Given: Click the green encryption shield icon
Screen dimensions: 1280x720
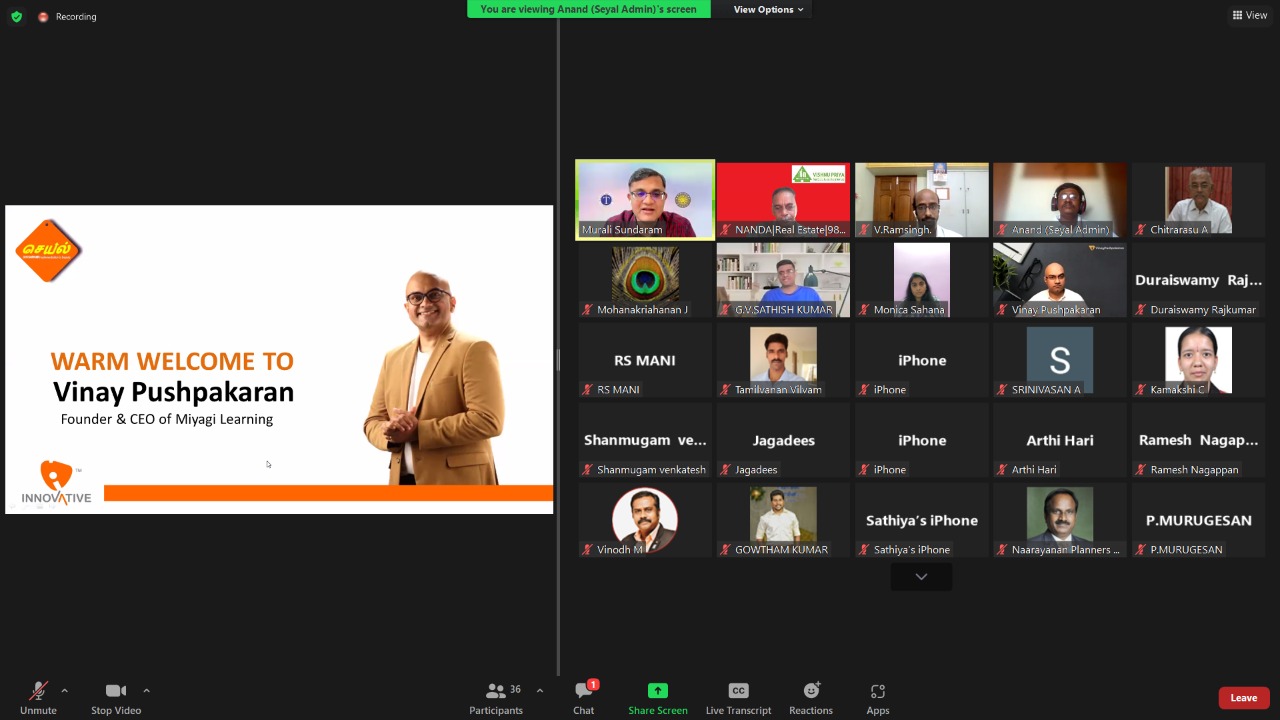Looking at the screenshot, I should 16,16.
